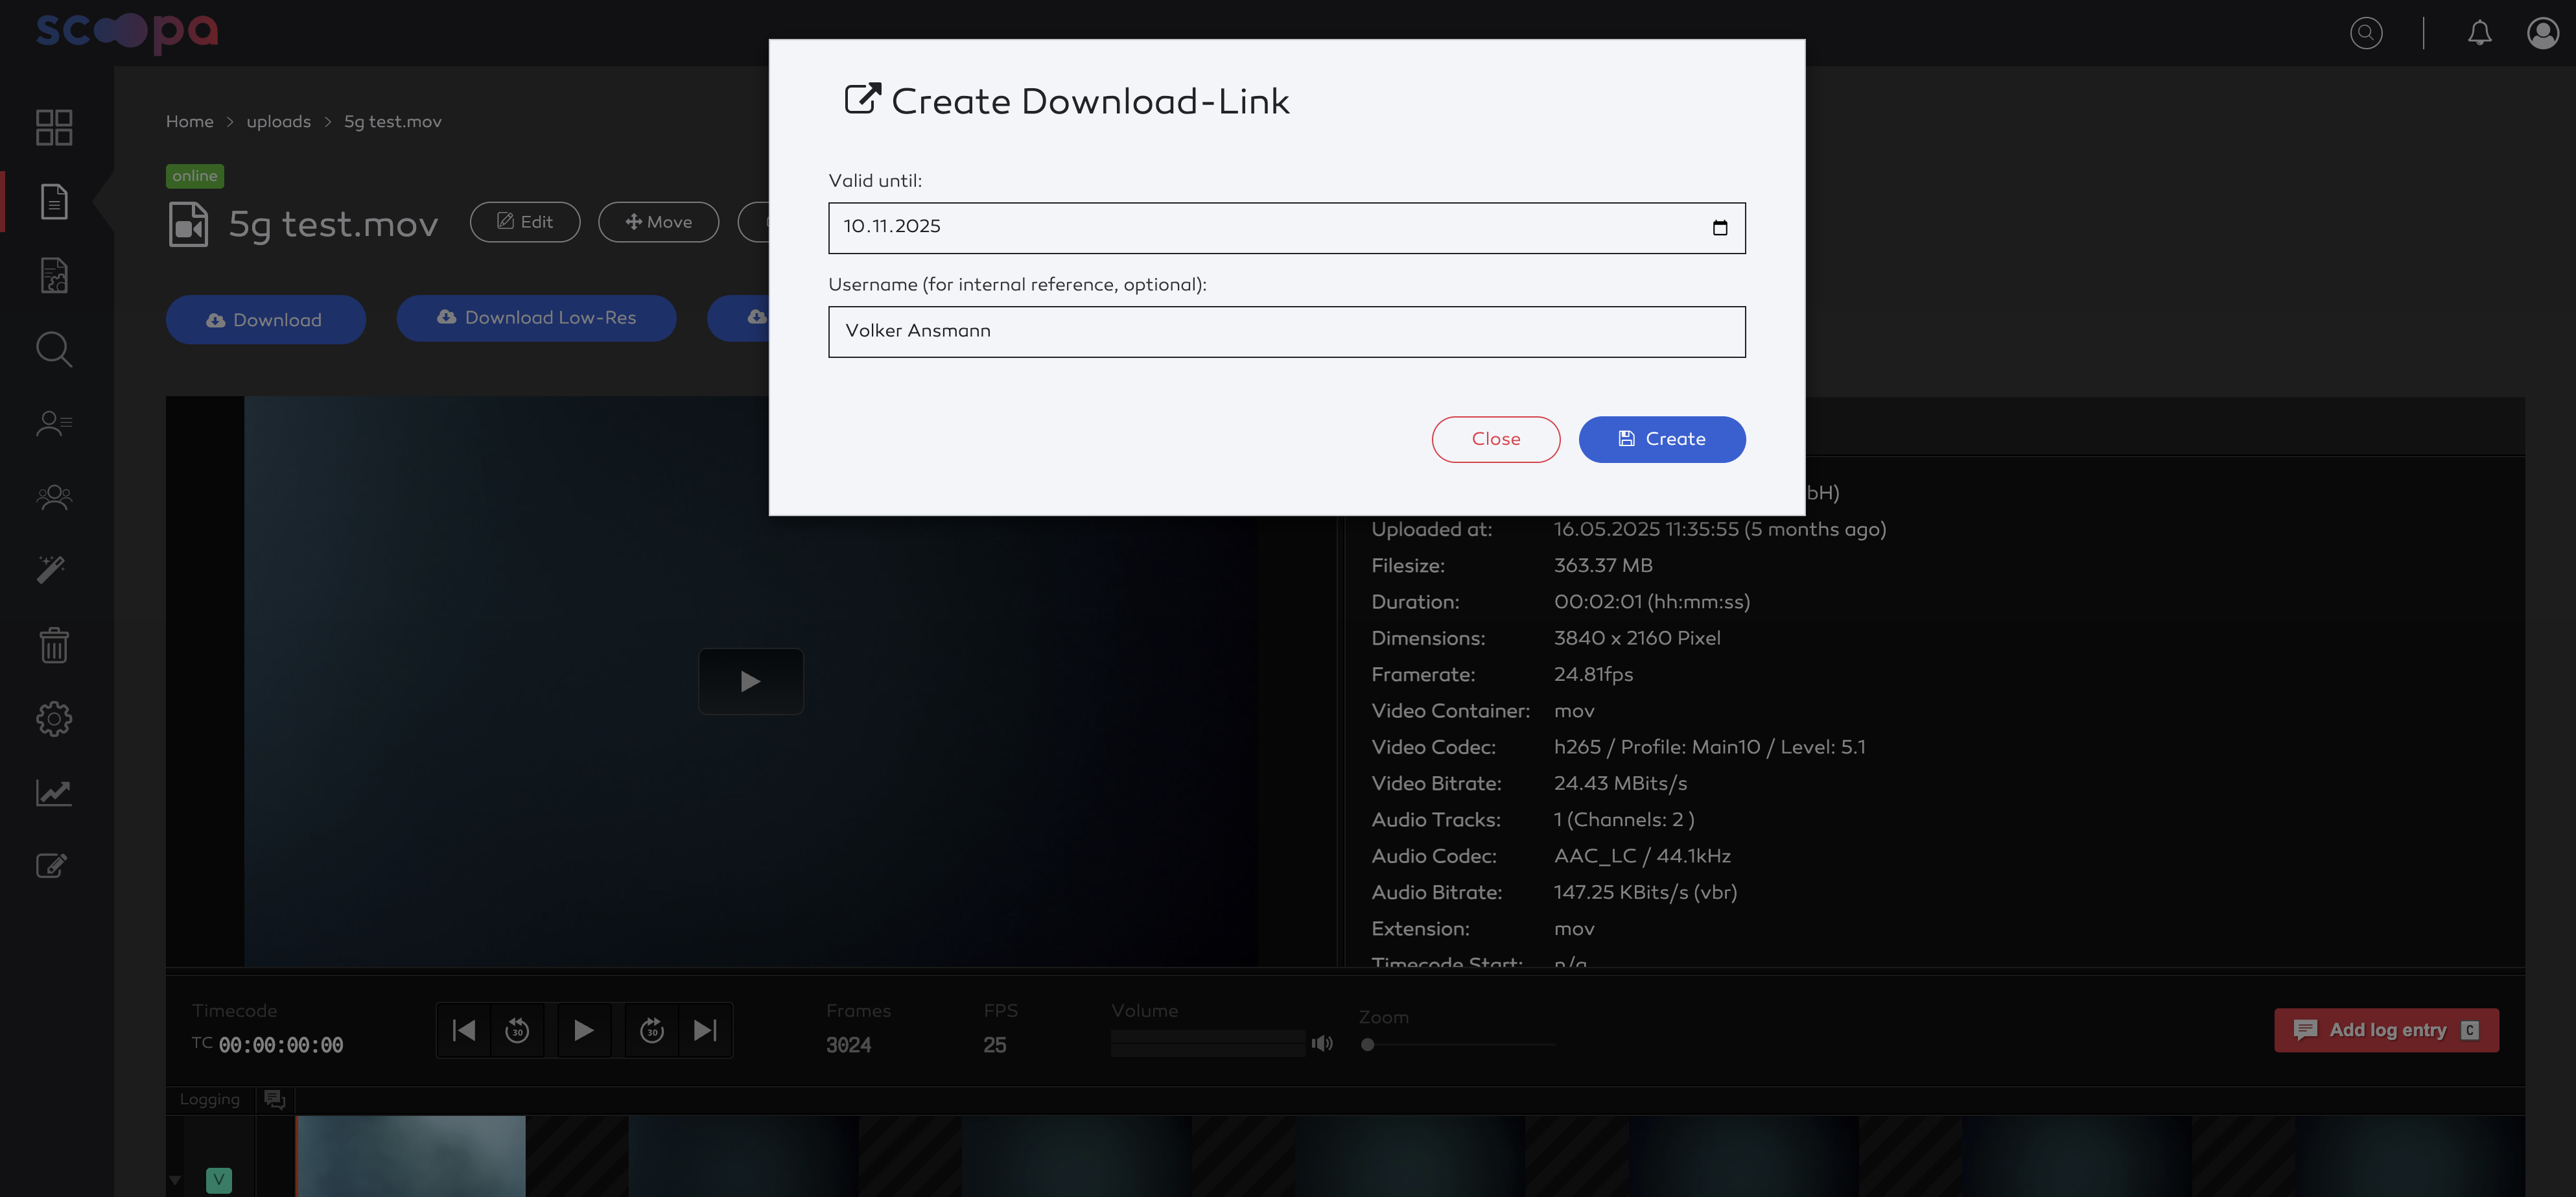Skip forward 30 seconds
2576x1197 pixels.
(652, 1030)
